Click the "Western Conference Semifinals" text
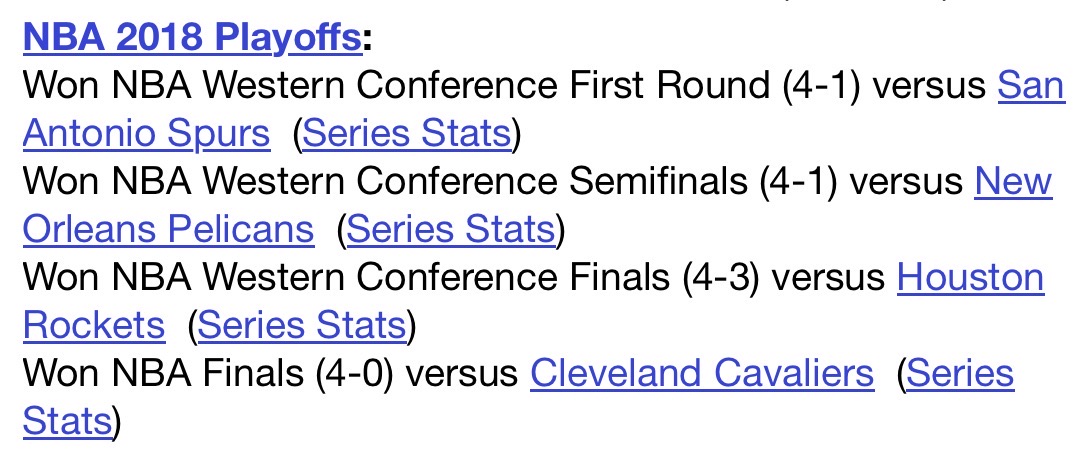1087x453 pixels. pyautogui.click(x=474, y=181)
